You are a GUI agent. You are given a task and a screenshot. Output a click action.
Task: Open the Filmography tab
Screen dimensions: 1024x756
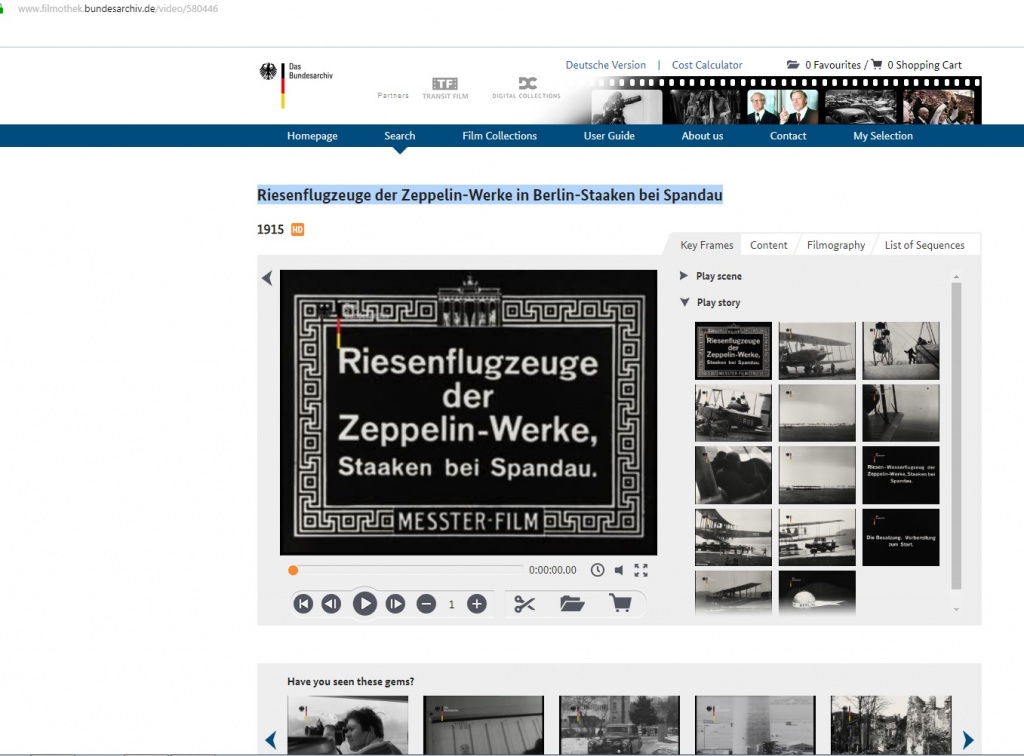coord(836,245)
